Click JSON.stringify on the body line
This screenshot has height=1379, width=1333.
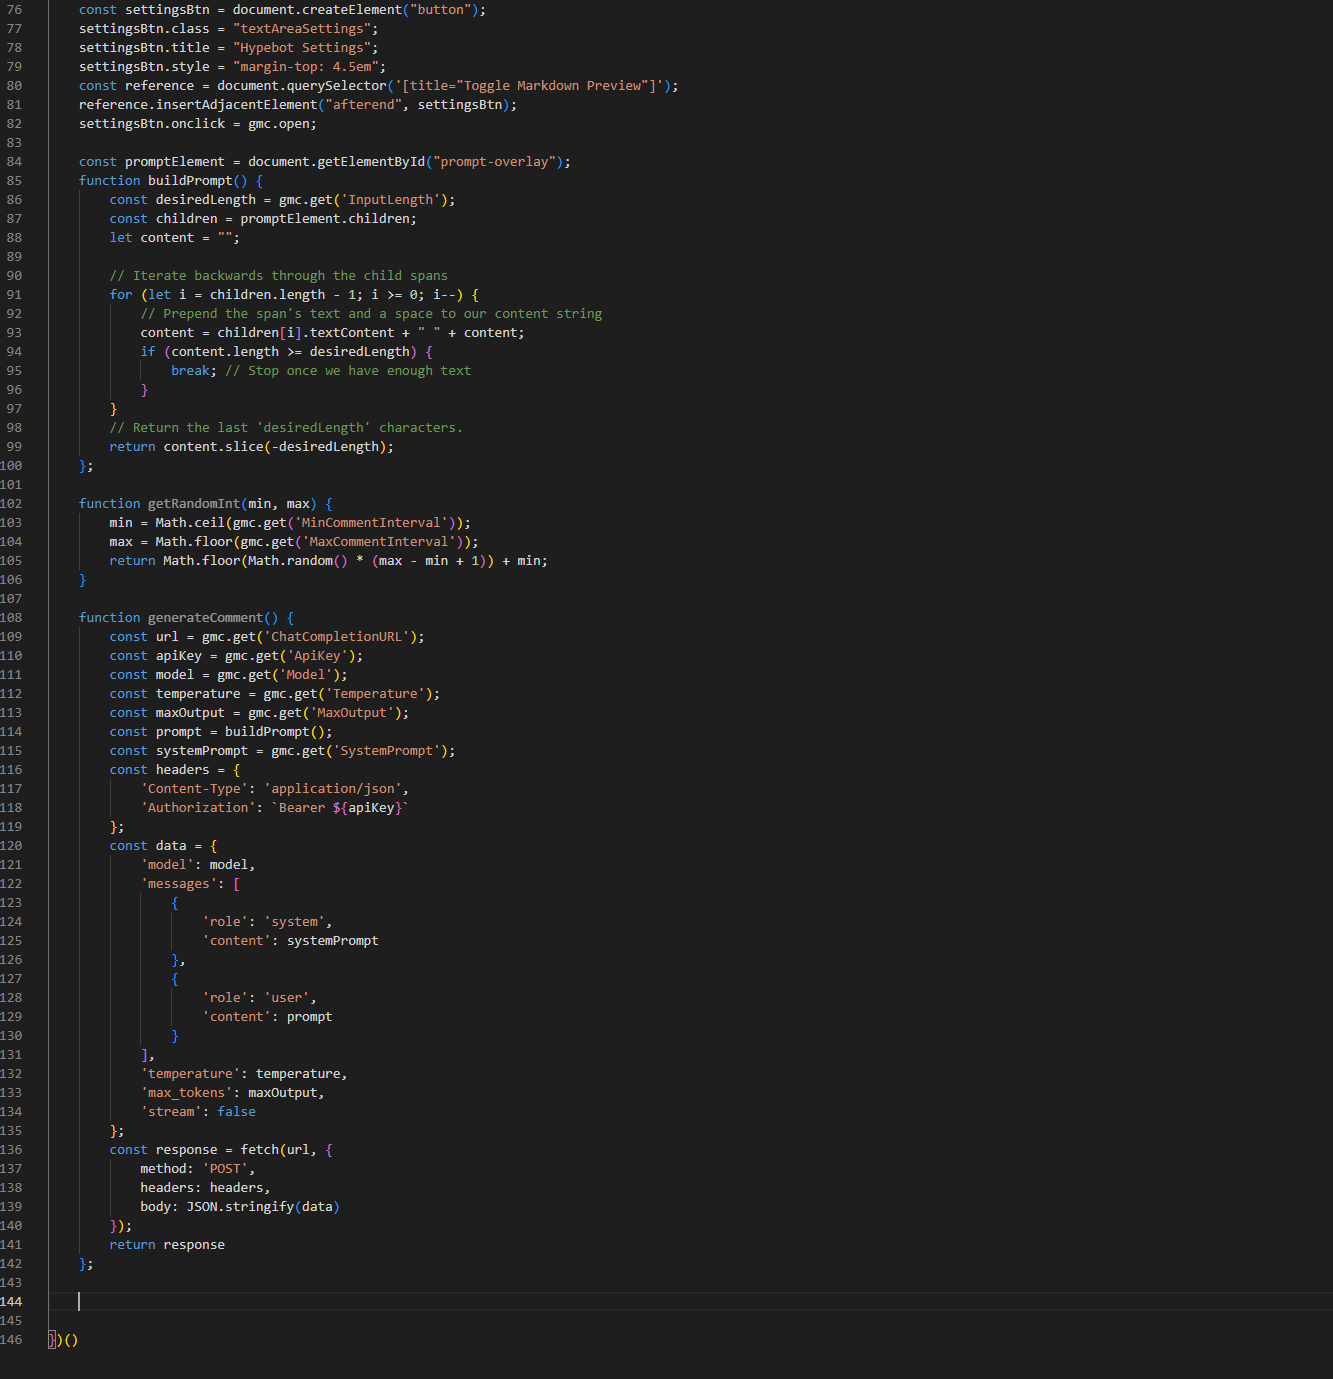point(241,1207)
